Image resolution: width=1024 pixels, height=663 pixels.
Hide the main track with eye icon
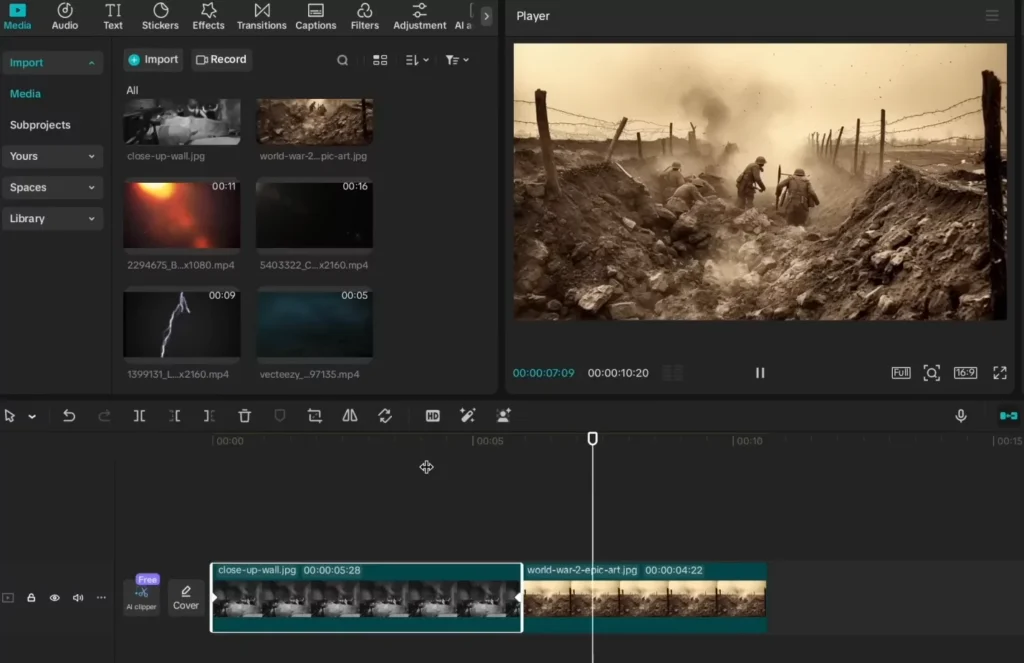click(x=54, y=598)
